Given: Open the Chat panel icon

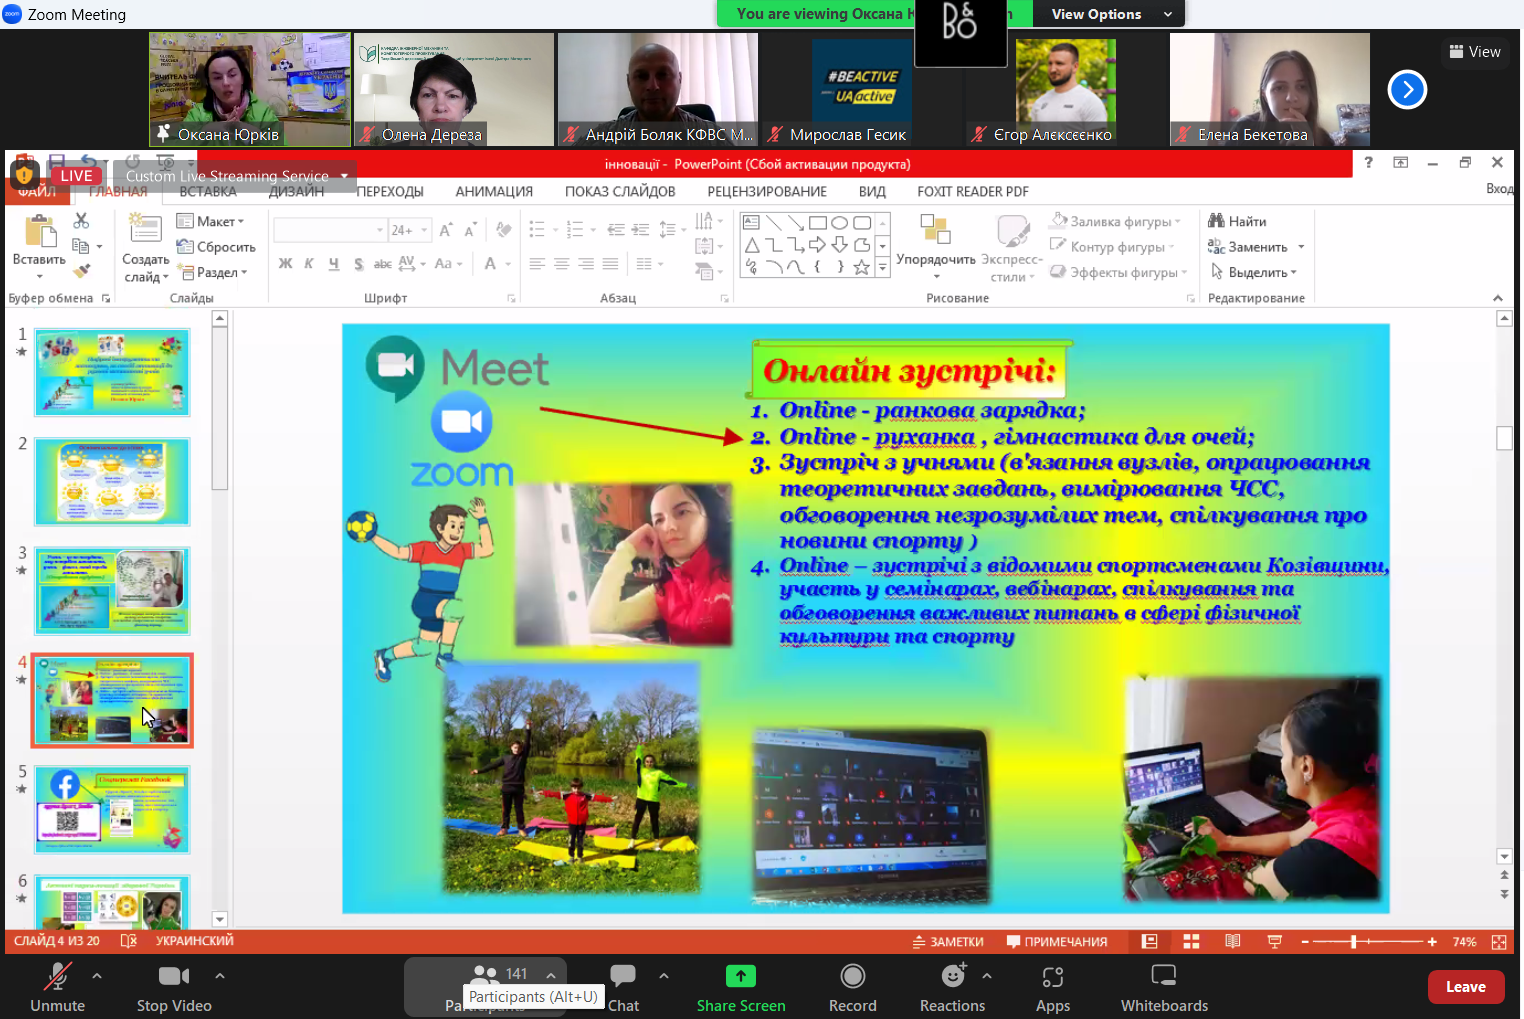Looking at the screenshot, I should pos(623,976).
